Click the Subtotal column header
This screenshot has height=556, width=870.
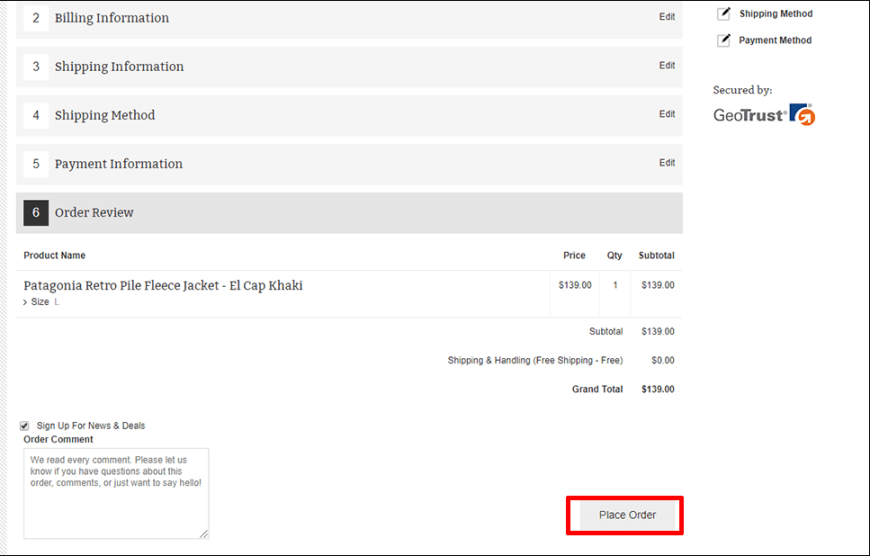[656, 255]
